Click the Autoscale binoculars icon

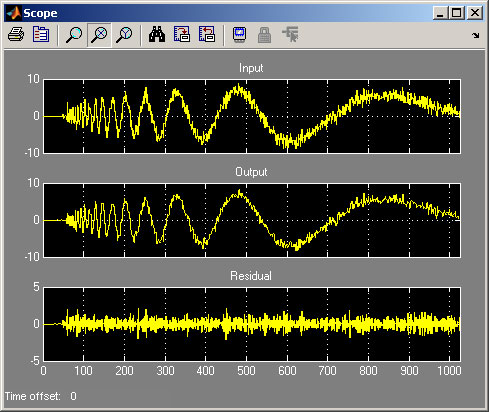tap(157, 34)
